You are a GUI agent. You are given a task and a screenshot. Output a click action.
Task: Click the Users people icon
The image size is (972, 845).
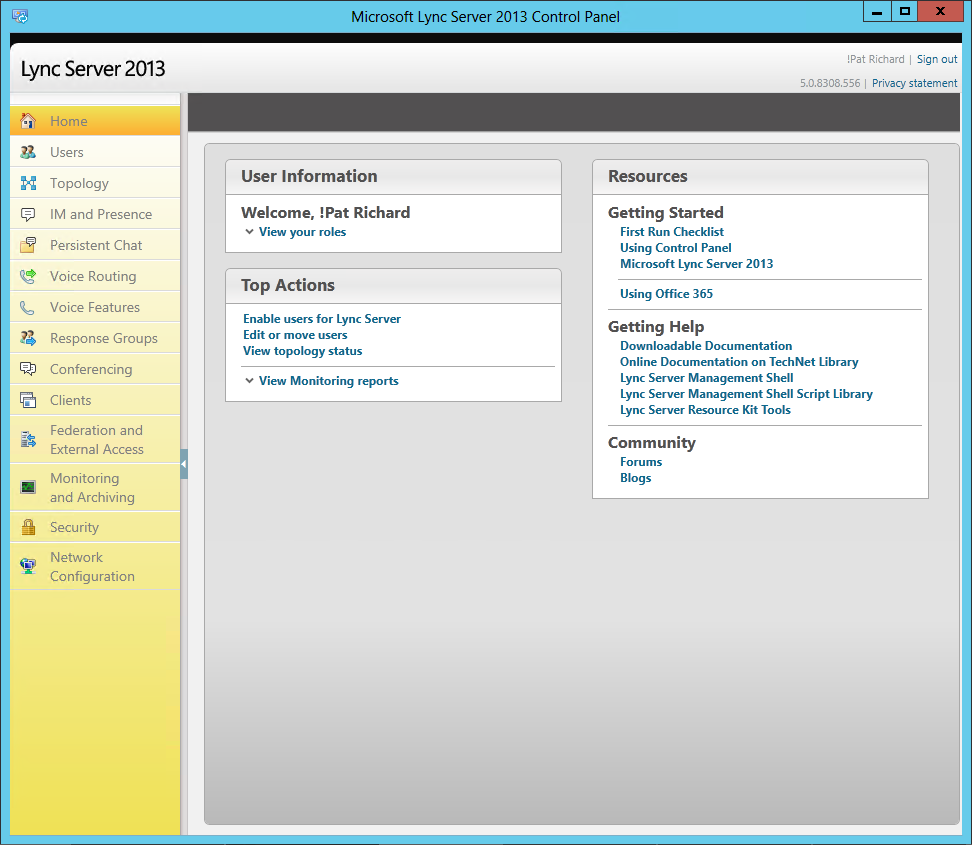(x=28, y=152)
